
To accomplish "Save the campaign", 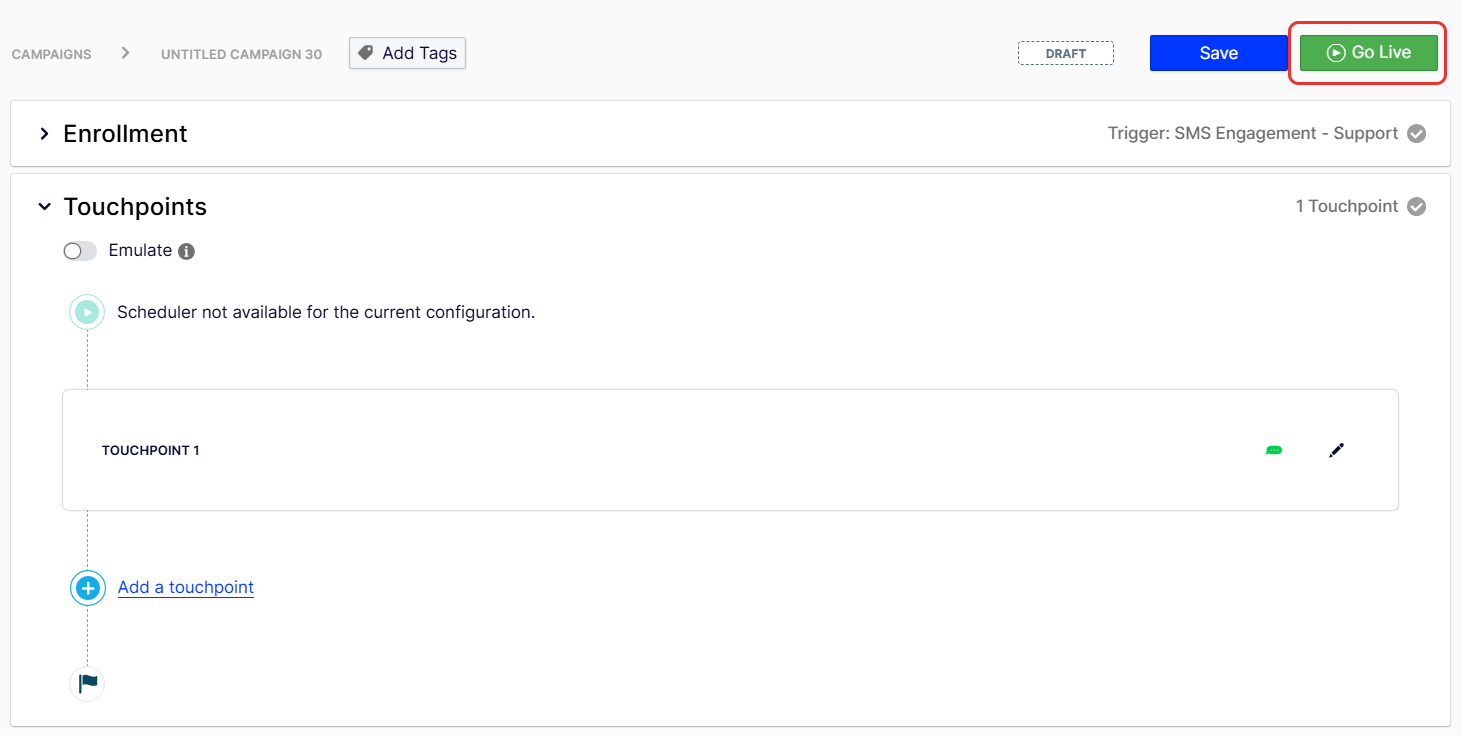I will [x=1218, y=53].
